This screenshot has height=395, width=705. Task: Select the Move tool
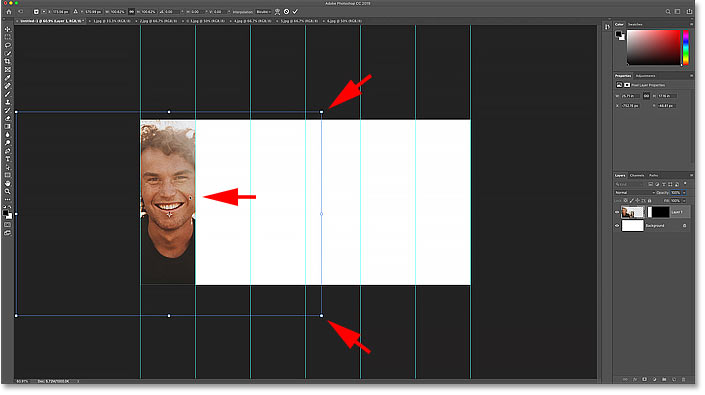coord(8,29)
